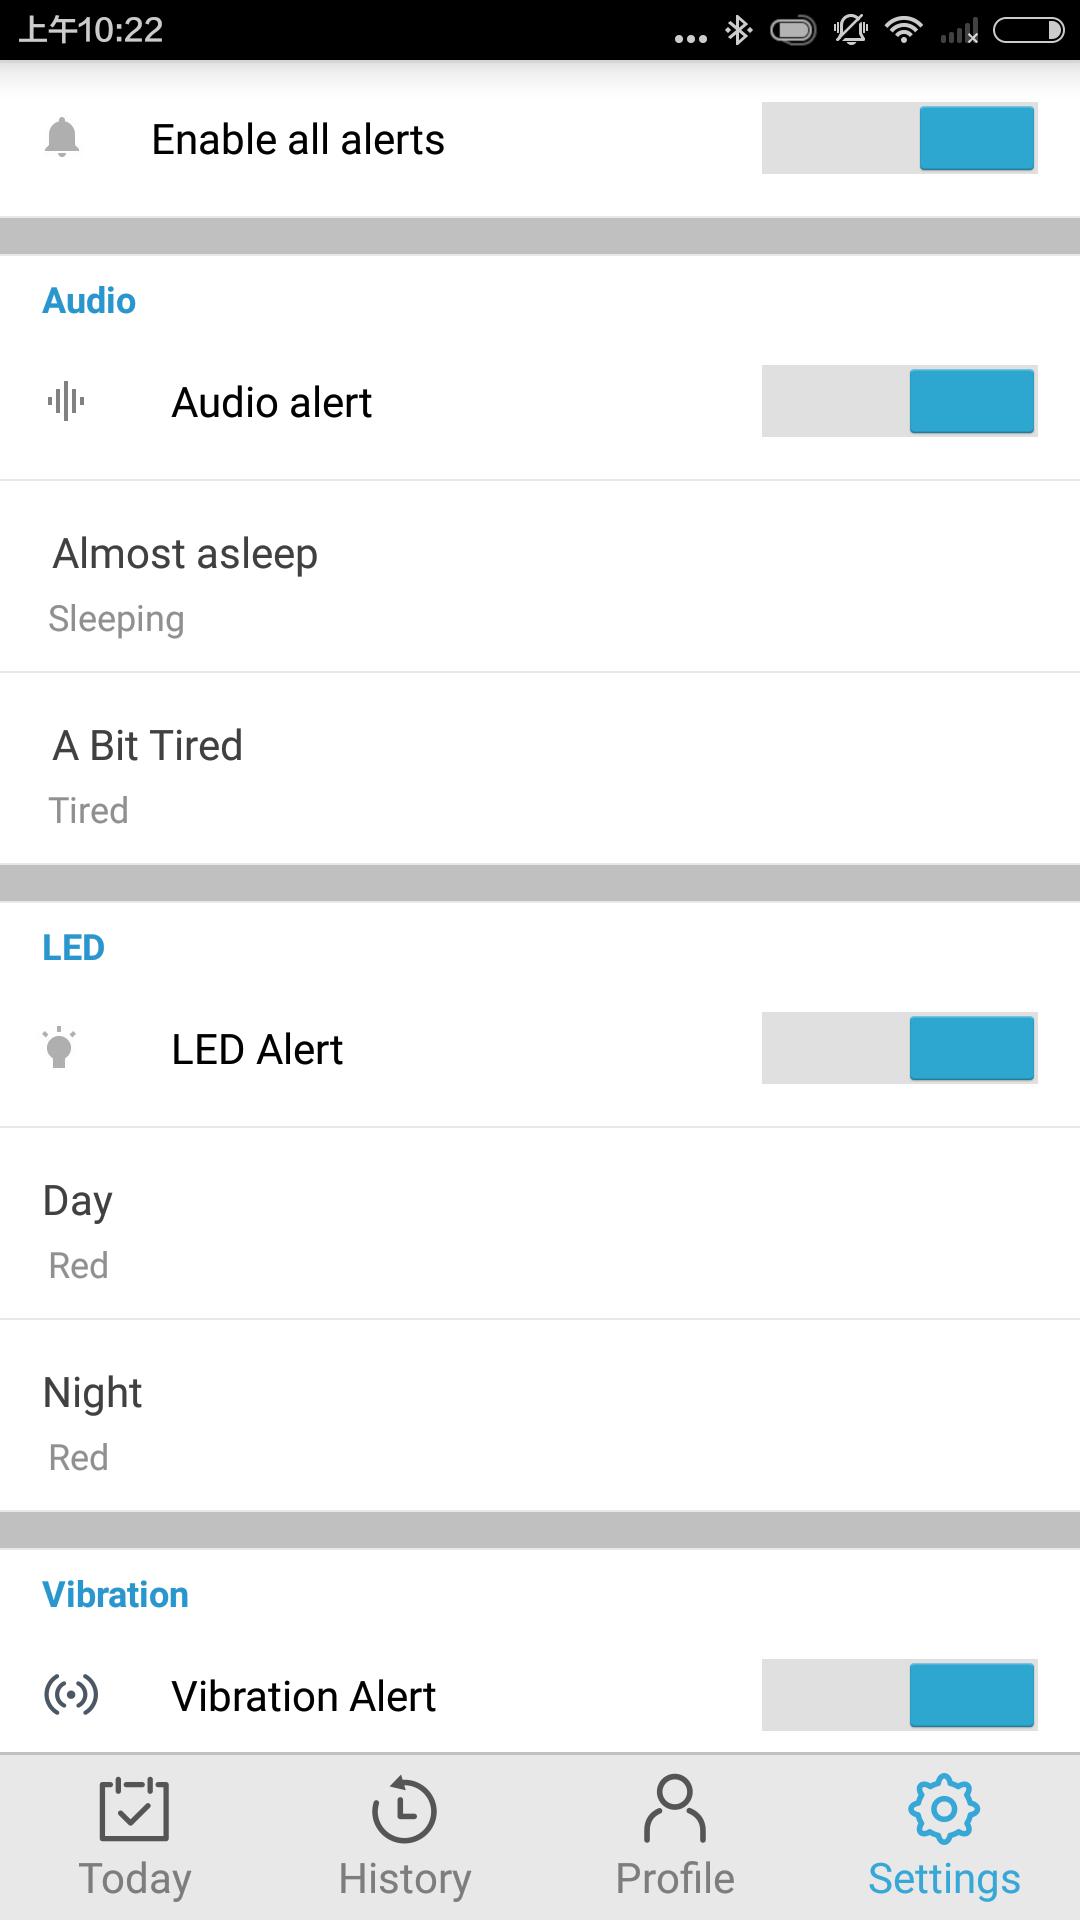Viewport: 1080px width, 1920px height.
Task: Tap the bell icon beside Enable all alerts
Action: click(x=62, y=138)
